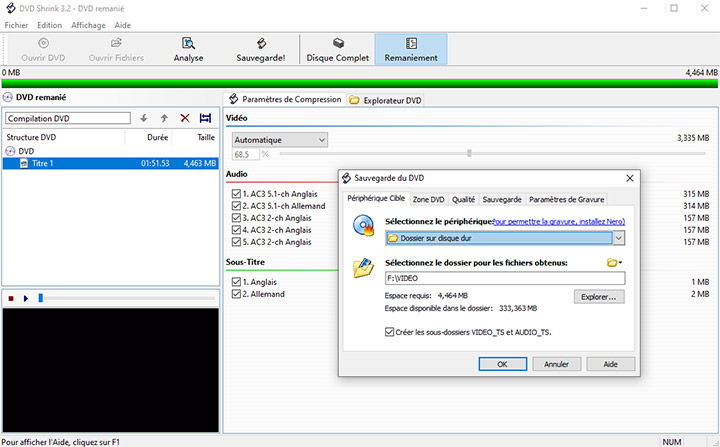Select the Périphérique Cible tab

(x=376, y=198)
